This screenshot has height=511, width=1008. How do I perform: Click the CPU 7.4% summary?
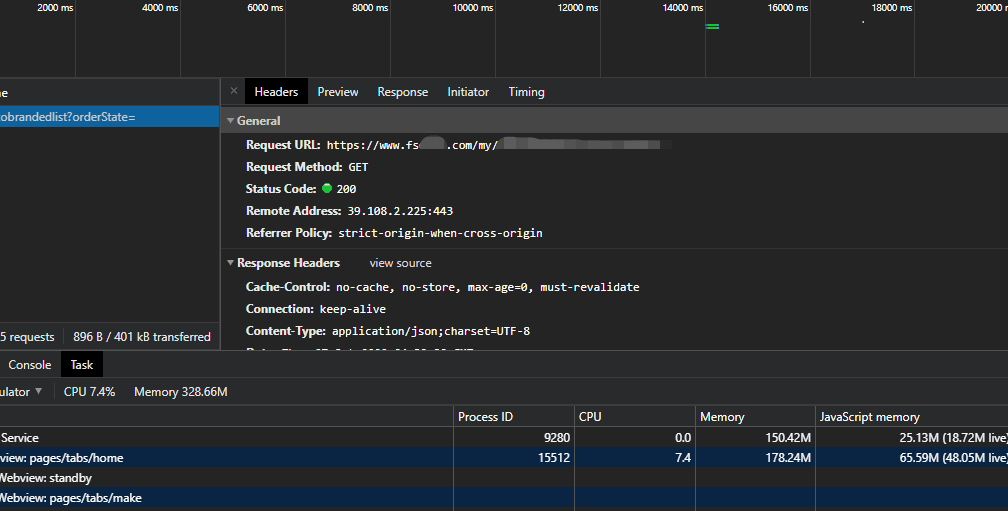(x=89, y=391)
